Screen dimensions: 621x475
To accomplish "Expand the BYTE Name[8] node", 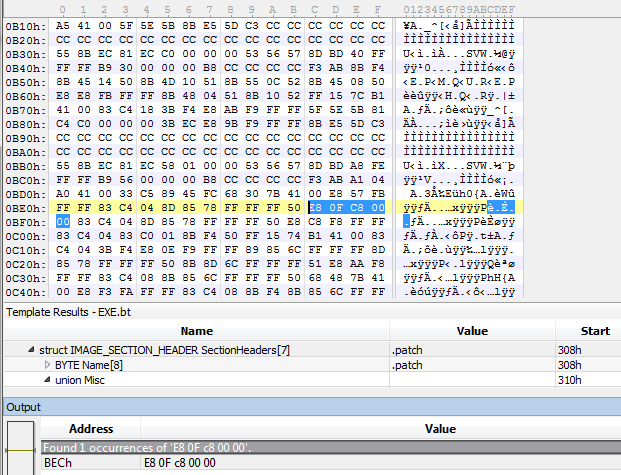I will pos(47,364).
